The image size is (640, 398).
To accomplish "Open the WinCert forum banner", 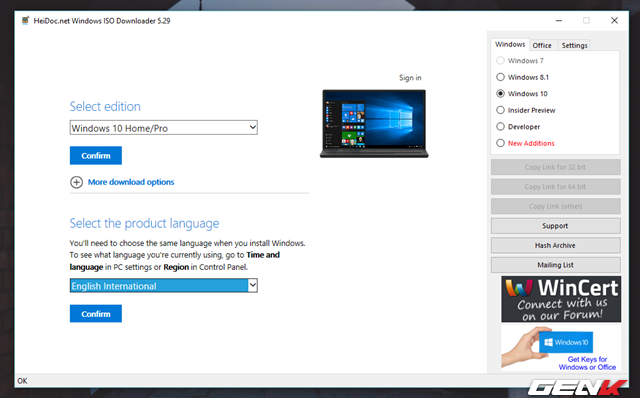I will (561, 299).
